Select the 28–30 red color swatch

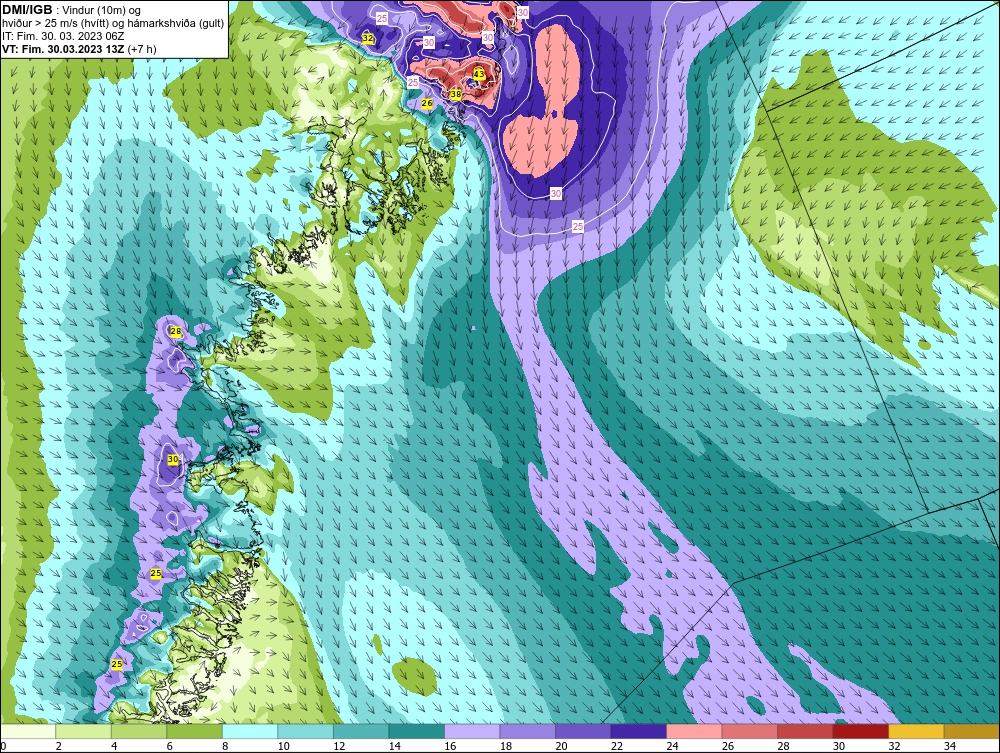click(x=805, y=731)
